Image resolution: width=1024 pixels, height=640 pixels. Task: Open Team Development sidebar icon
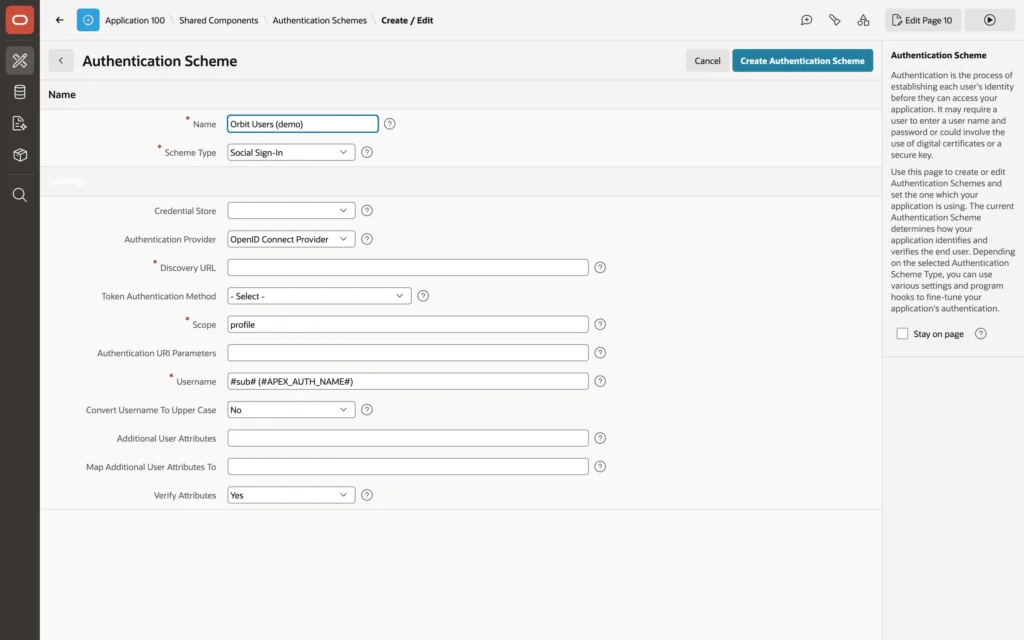[20, 123]
